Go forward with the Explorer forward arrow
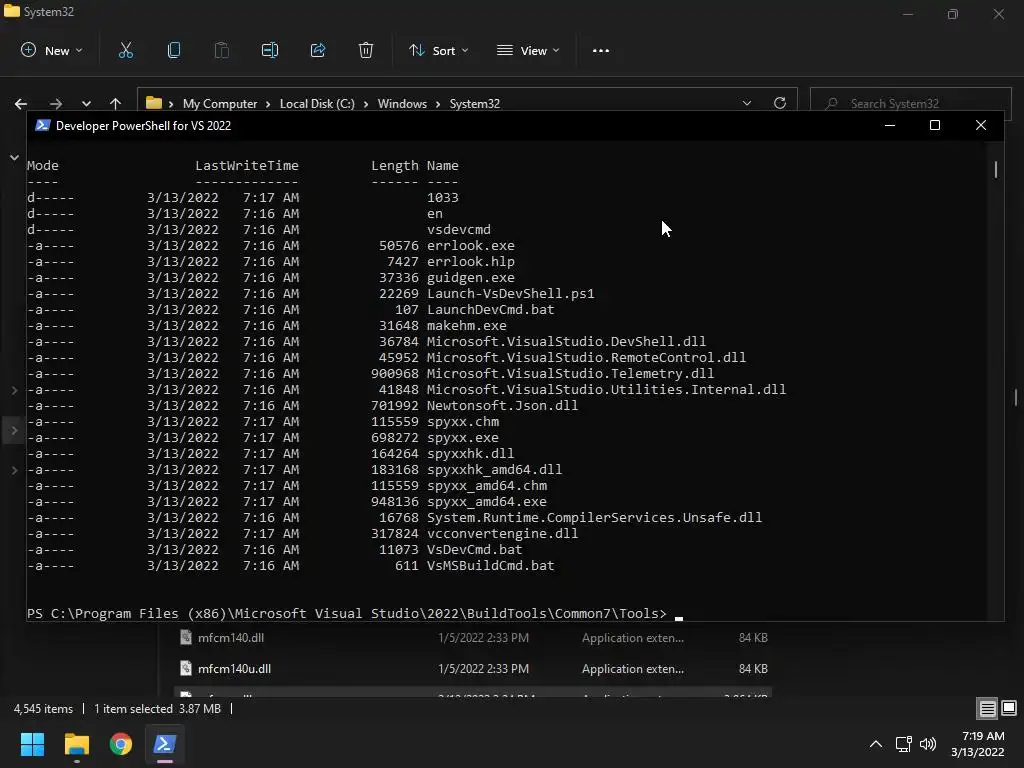 click(56, 103)
